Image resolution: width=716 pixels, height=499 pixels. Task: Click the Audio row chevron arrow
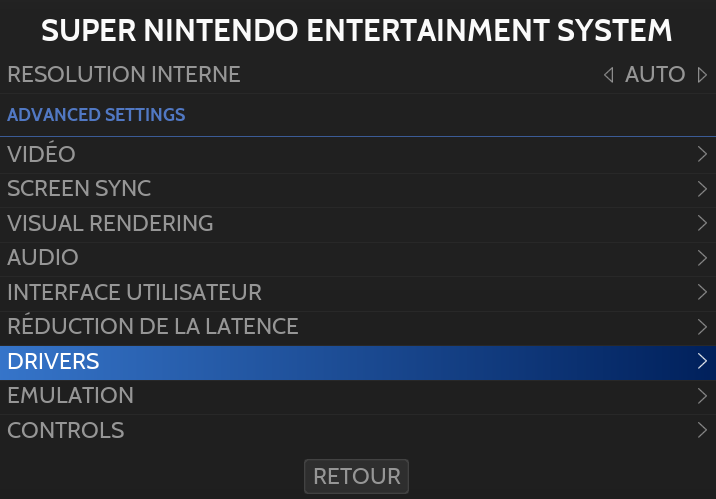pos(702,258)
